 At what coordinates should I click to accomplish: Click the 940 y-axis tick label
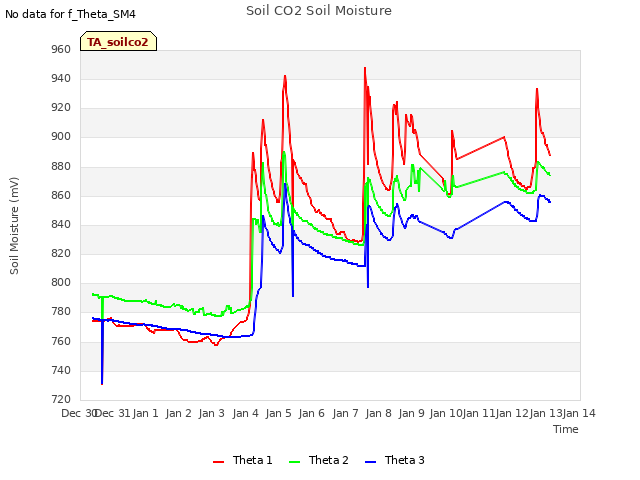[61, 78]
